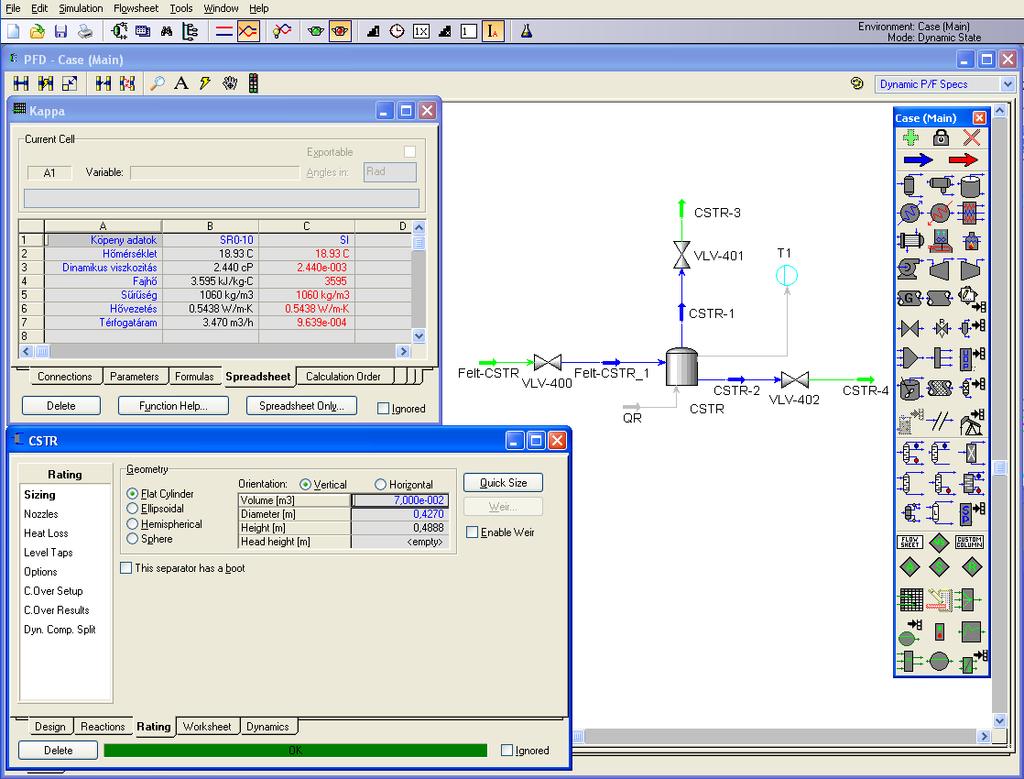This screenshot has width=1024, height=779.
Task: Pick the valve unit operation in the palette
Action: (909, 327)
